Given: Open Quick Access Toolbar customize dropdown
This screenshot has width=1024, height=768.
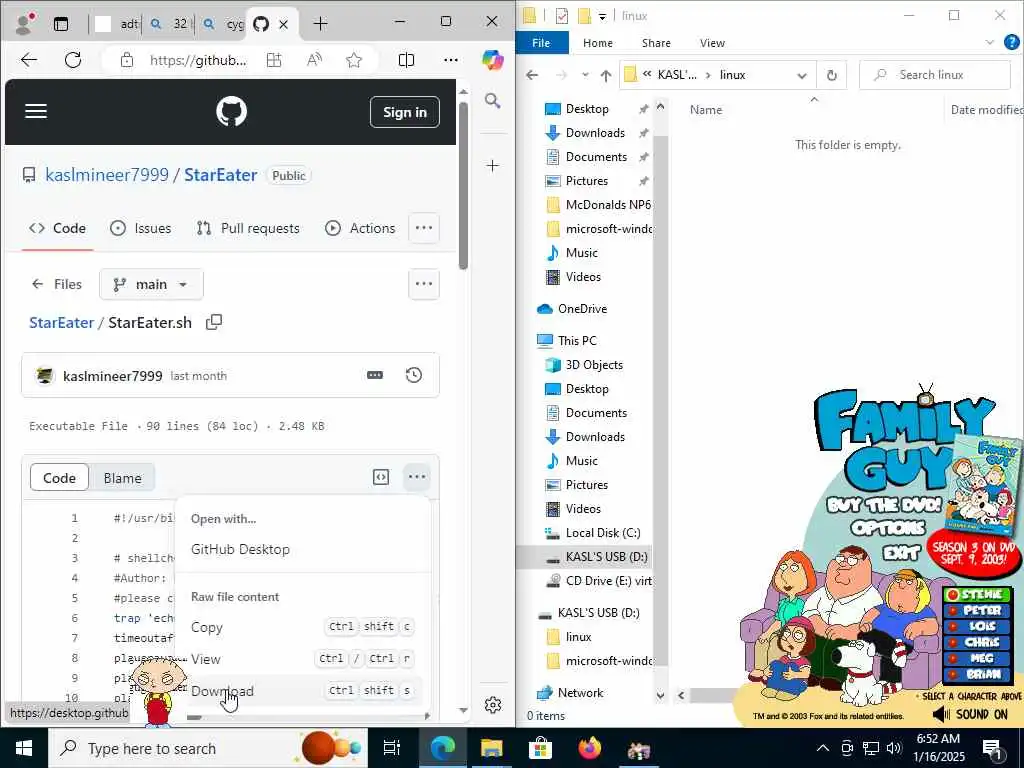Looking at the screenshot, I should [602, 16].
